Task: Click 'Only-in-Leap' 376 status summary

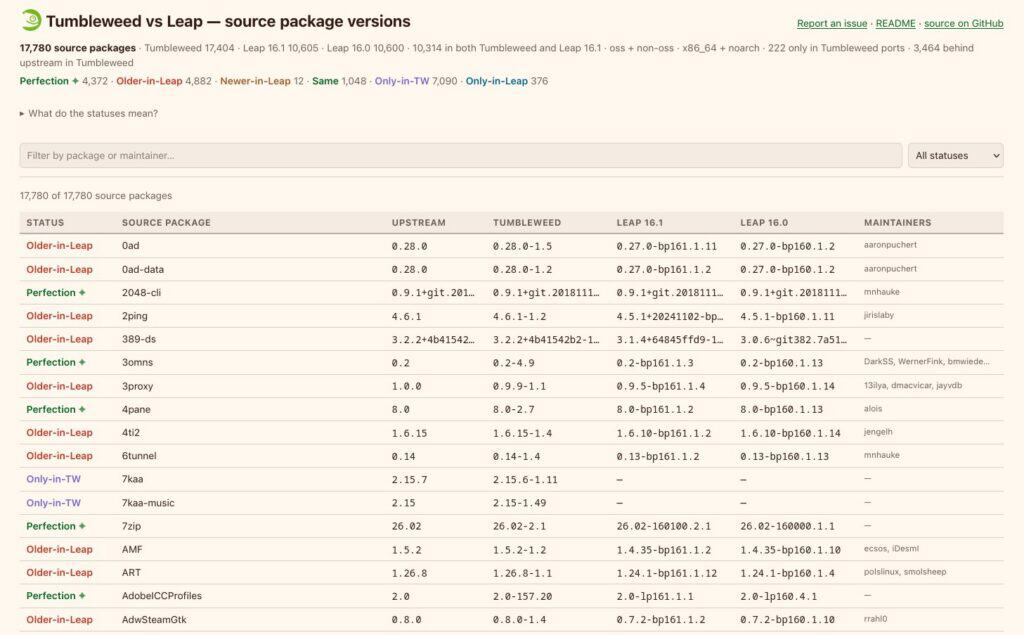Action: (507, 81)
